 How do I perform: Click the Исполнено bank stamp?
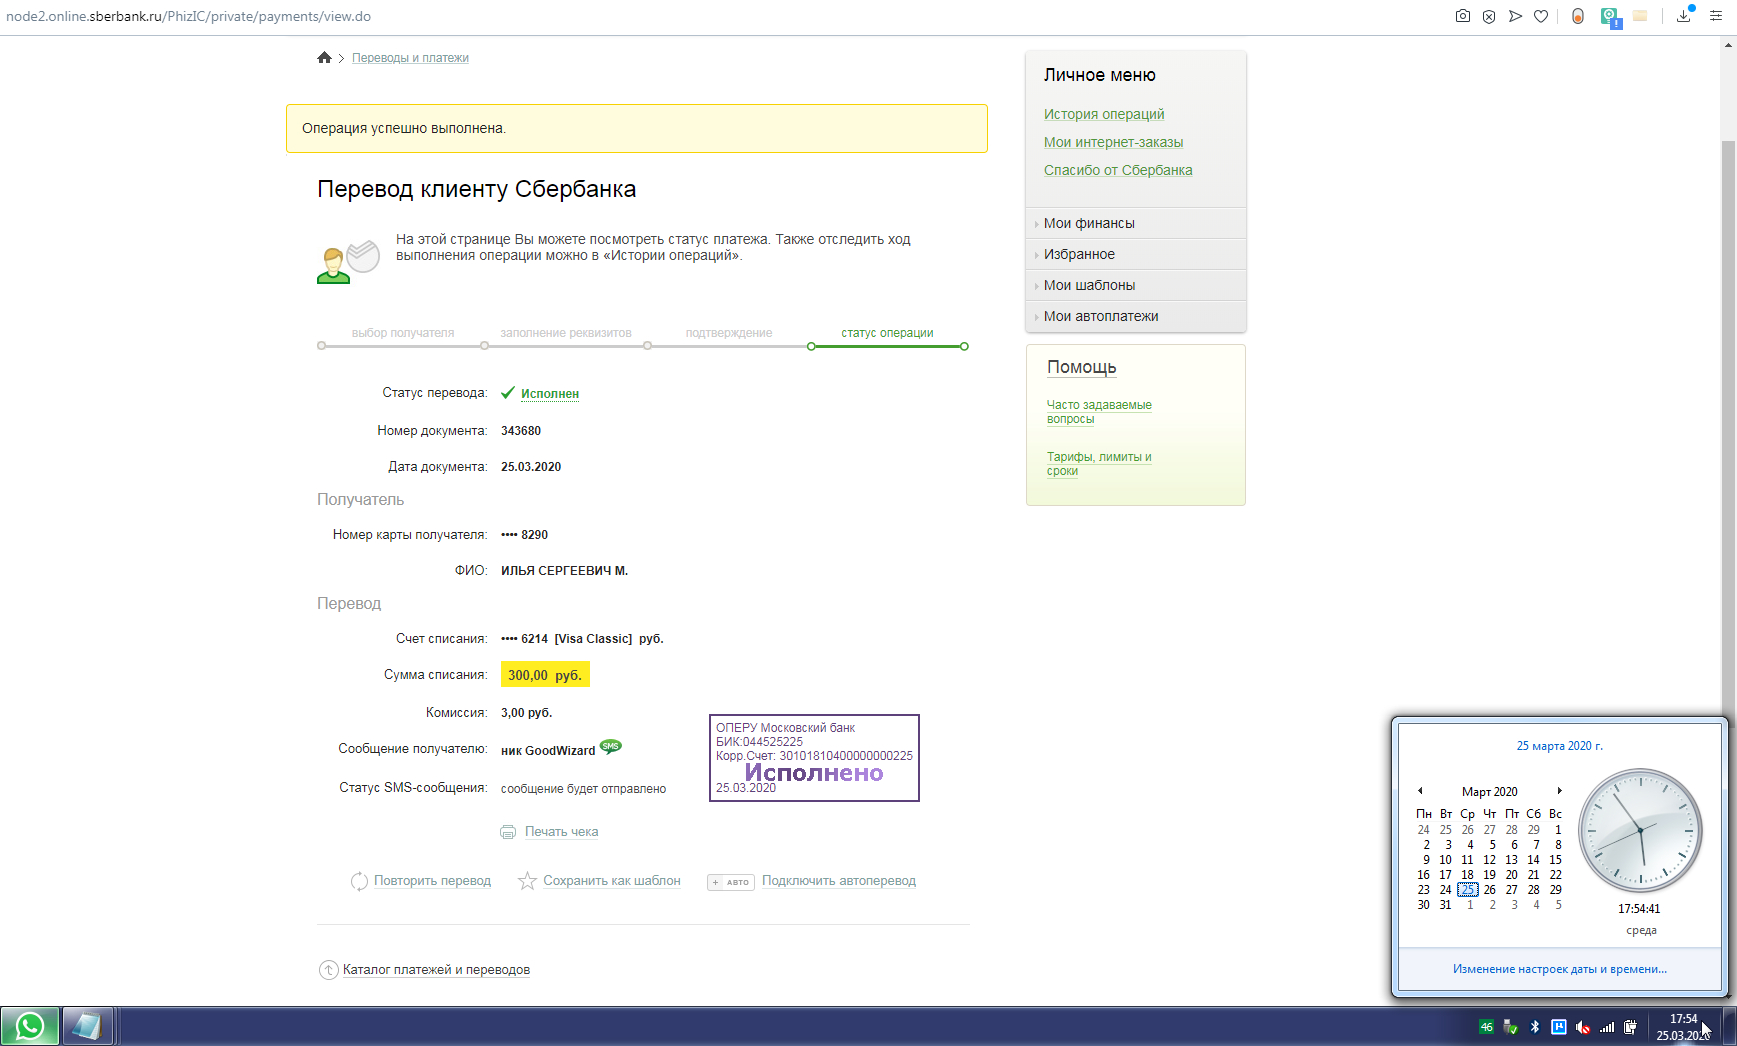[x=814, y=758]
